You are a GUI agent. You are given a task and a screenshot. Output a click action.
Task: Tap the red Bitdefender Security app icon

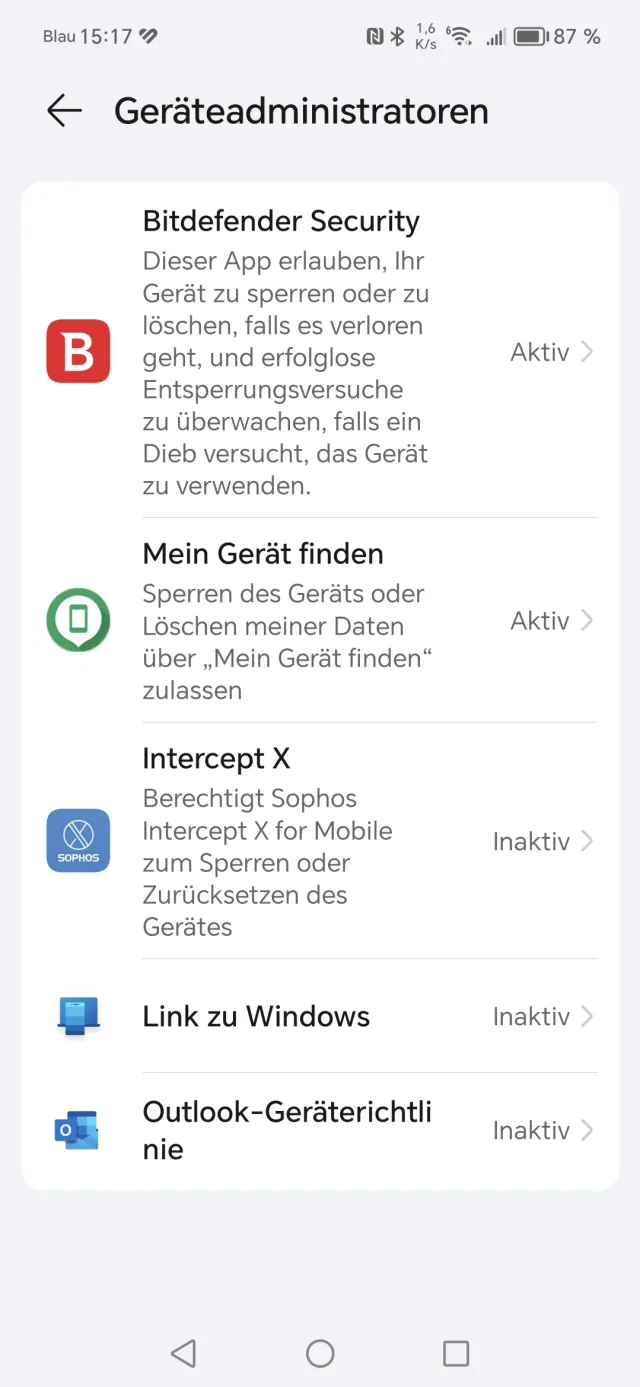(x=78, y=351)
